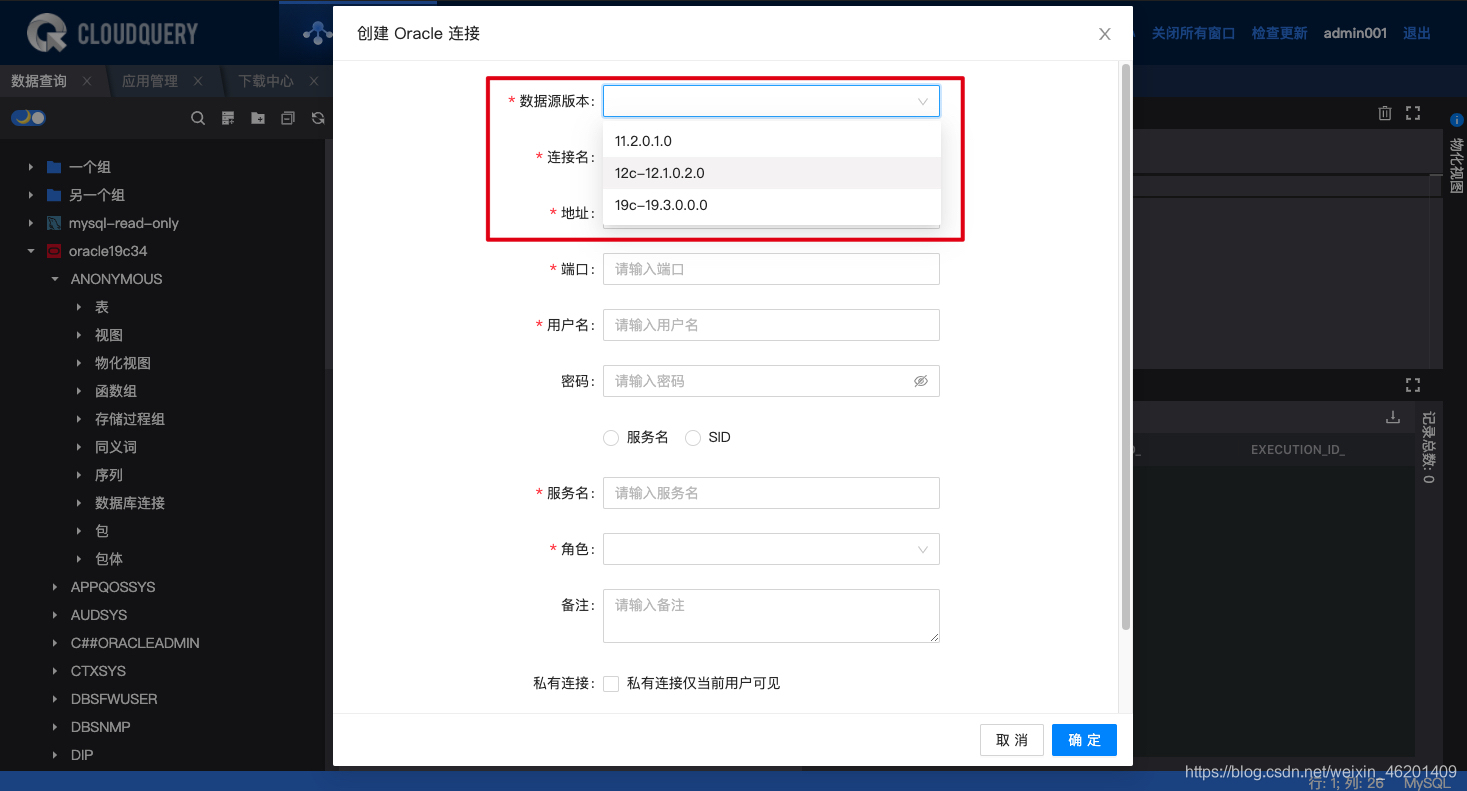Click the new group folder icon

[x=258, y=118]
